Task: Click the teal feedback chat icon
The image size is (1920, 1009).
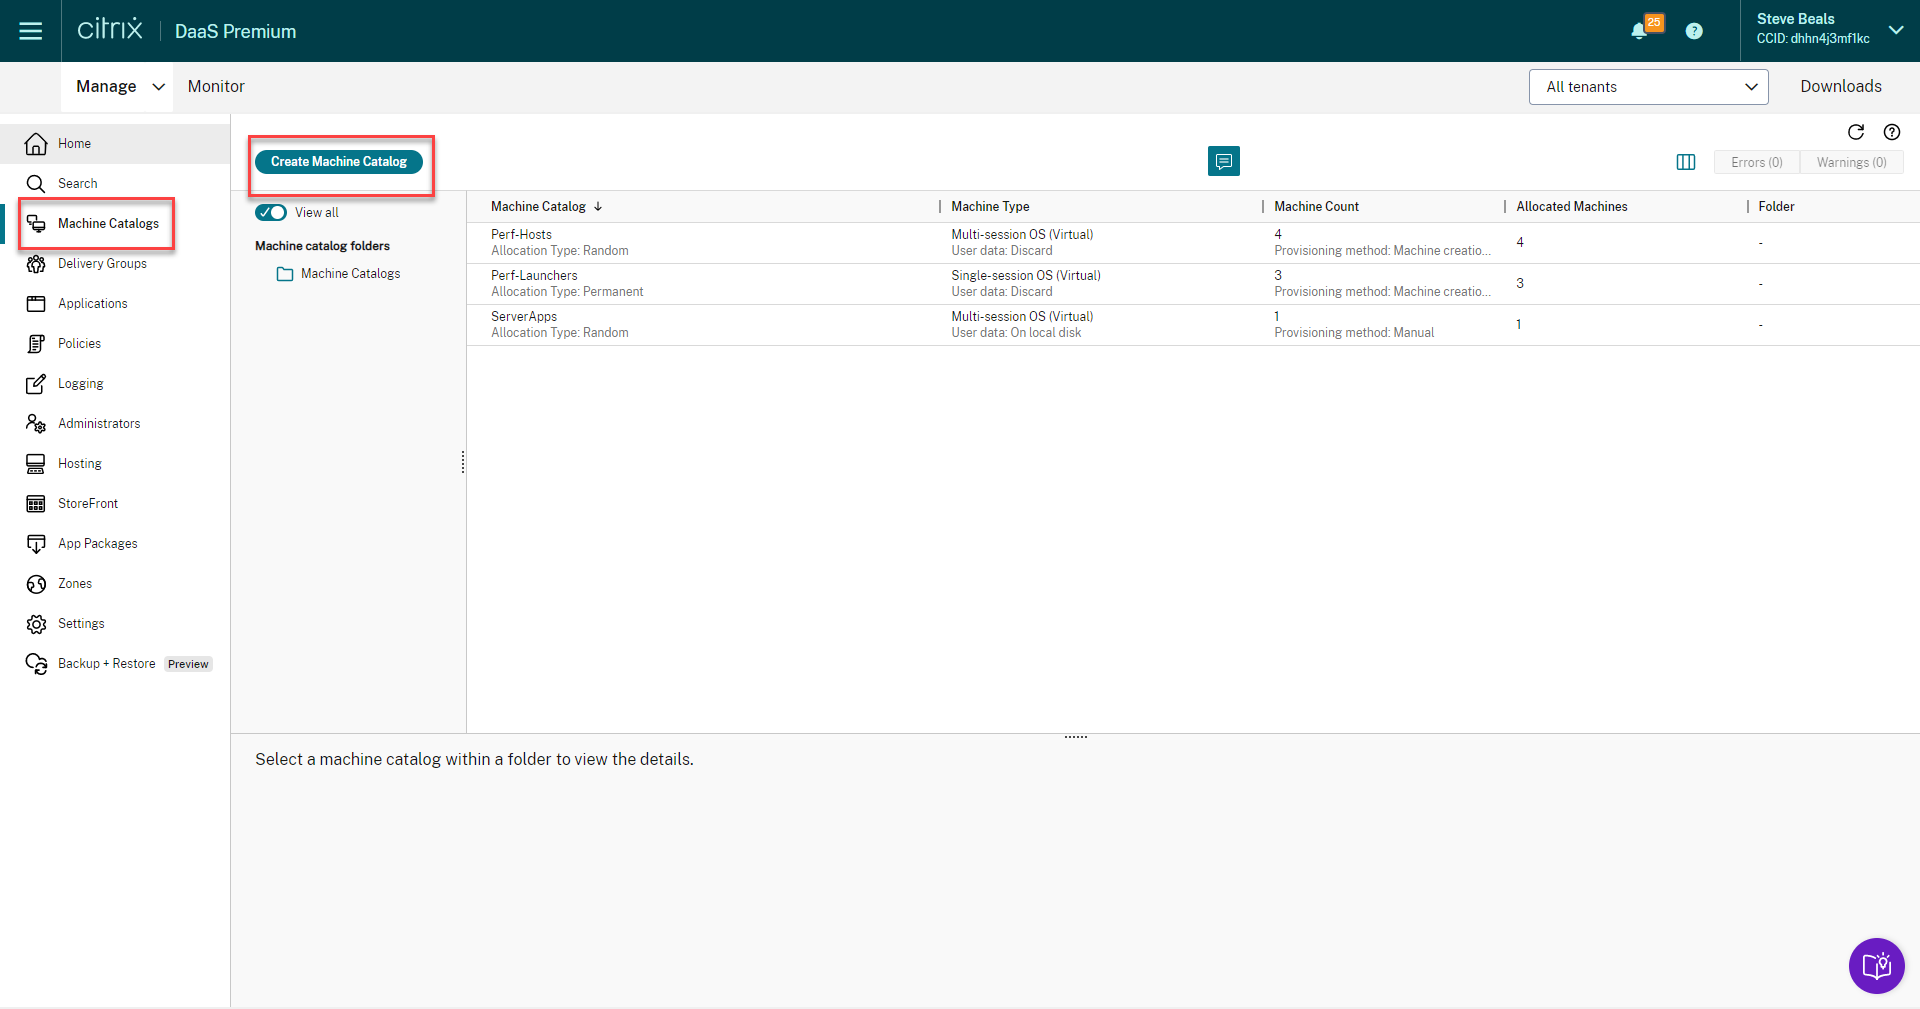Action: coord(1223,161)
